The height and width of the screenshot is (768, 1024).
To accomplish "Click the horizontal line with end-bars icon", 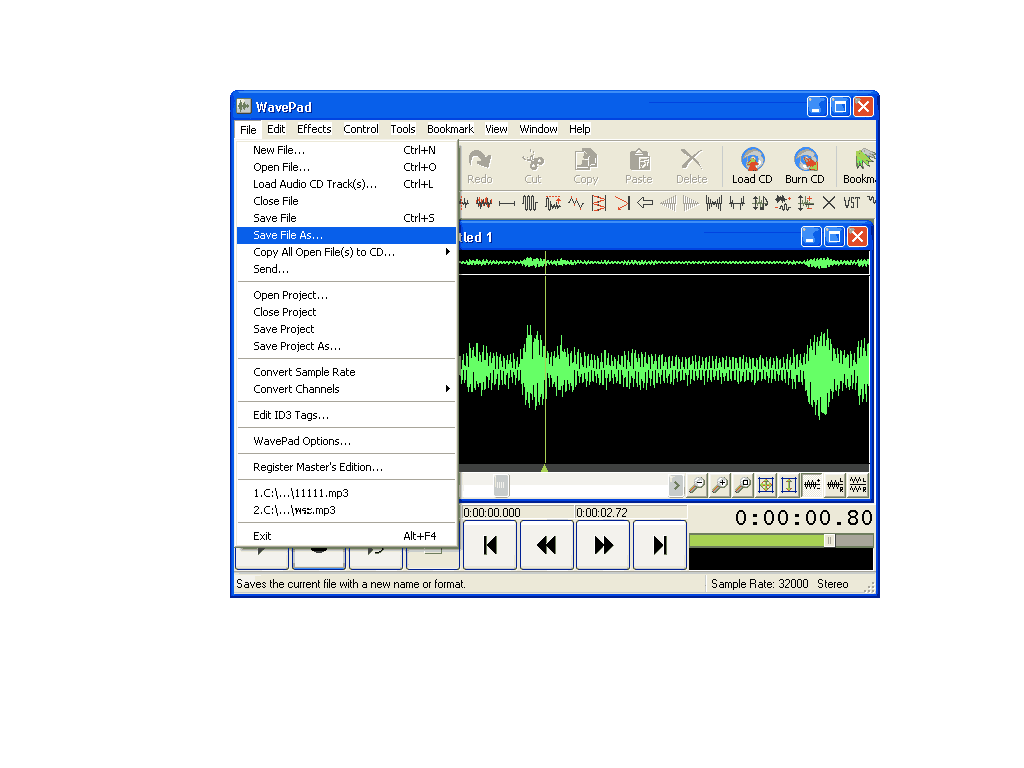I will (507, 203).
